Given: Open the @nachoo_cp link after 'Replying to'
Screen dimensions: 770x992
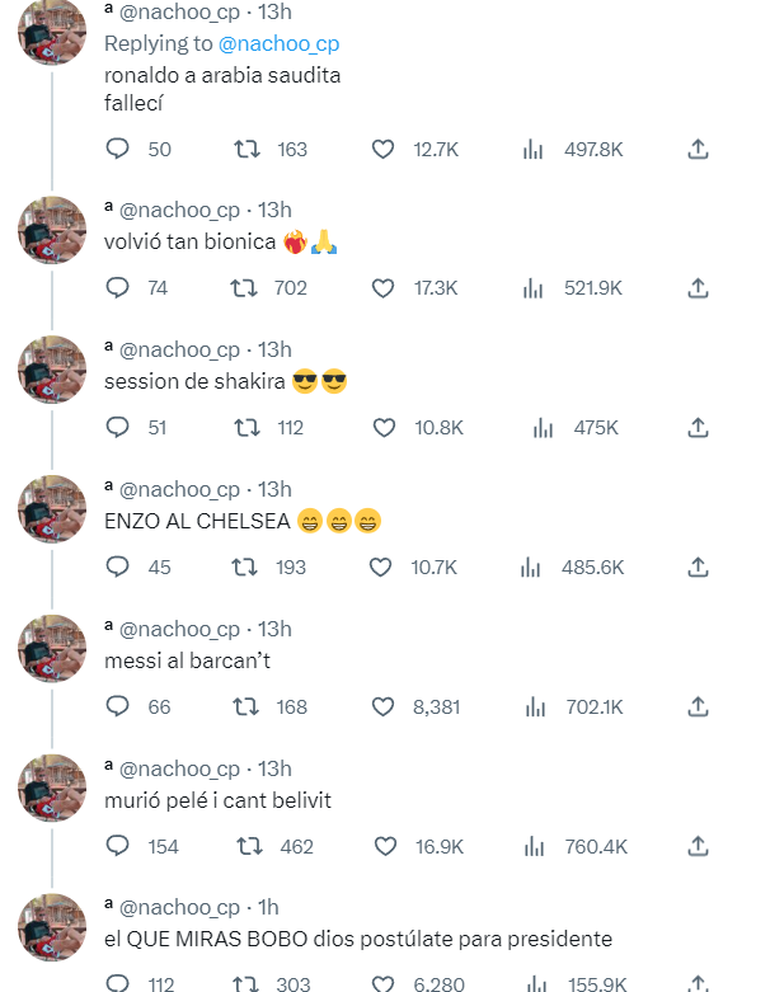Looking at the screenshot, I should click(278, 44).
